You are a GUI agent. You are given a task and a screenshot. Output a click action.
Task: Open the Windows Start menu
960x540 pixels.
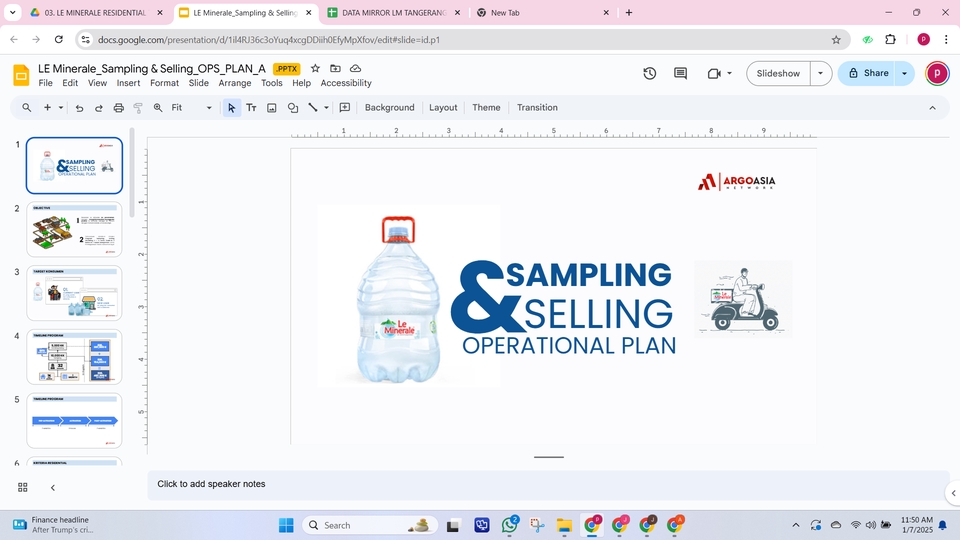(286, 525)
